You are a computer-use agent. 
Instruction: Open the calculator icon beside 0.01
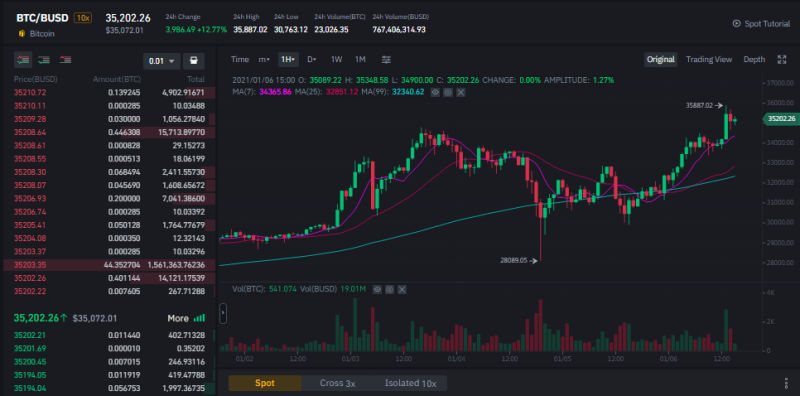pyautogui.click(x=194, y=61)
